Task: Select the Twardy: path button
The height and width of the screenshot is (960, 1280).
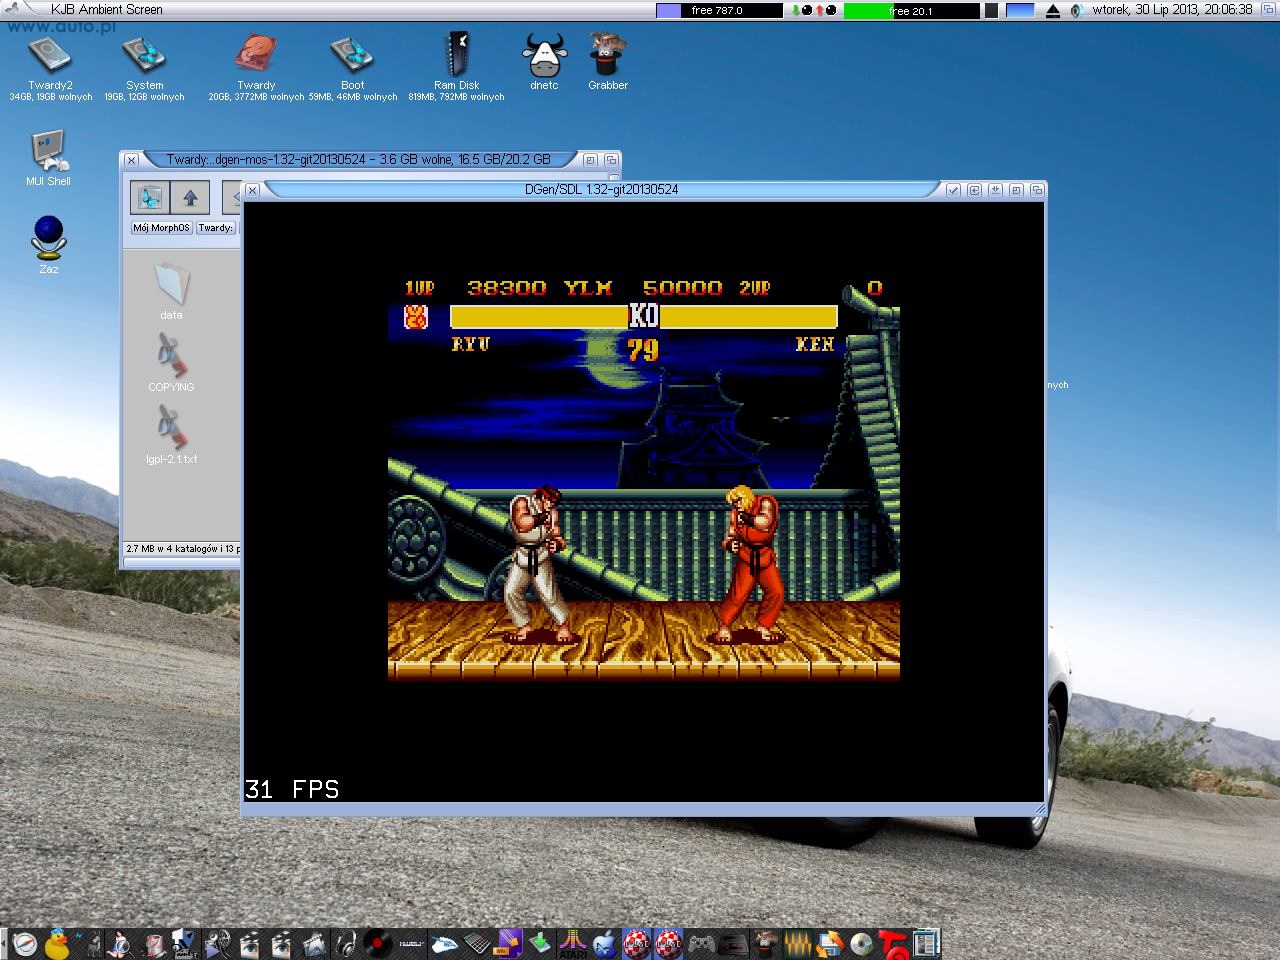Action: click(216, 228)
